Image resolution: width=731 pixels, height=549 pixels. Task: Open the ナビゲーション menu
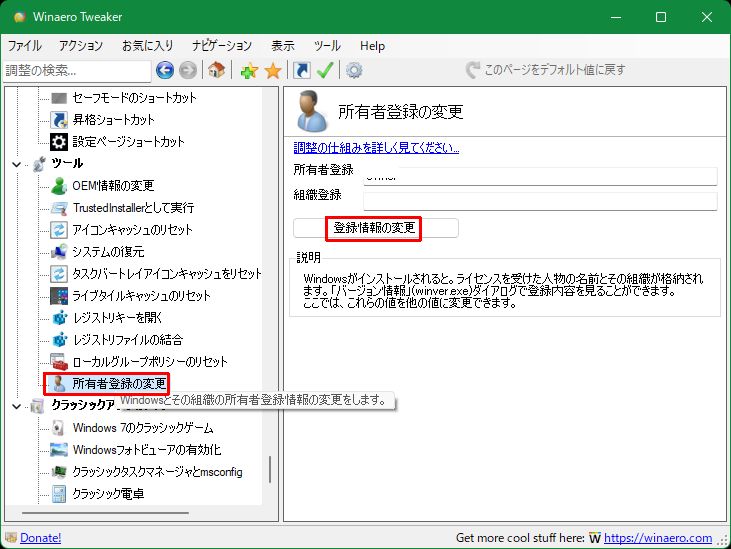point(222,46)
